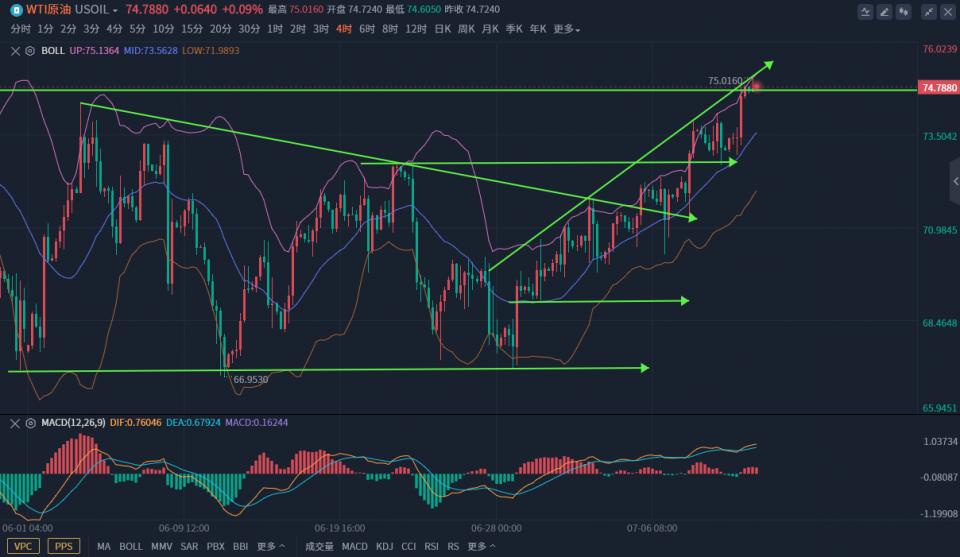
Task: Click the DEA:0.67924 value
Action: pos(193,423)
